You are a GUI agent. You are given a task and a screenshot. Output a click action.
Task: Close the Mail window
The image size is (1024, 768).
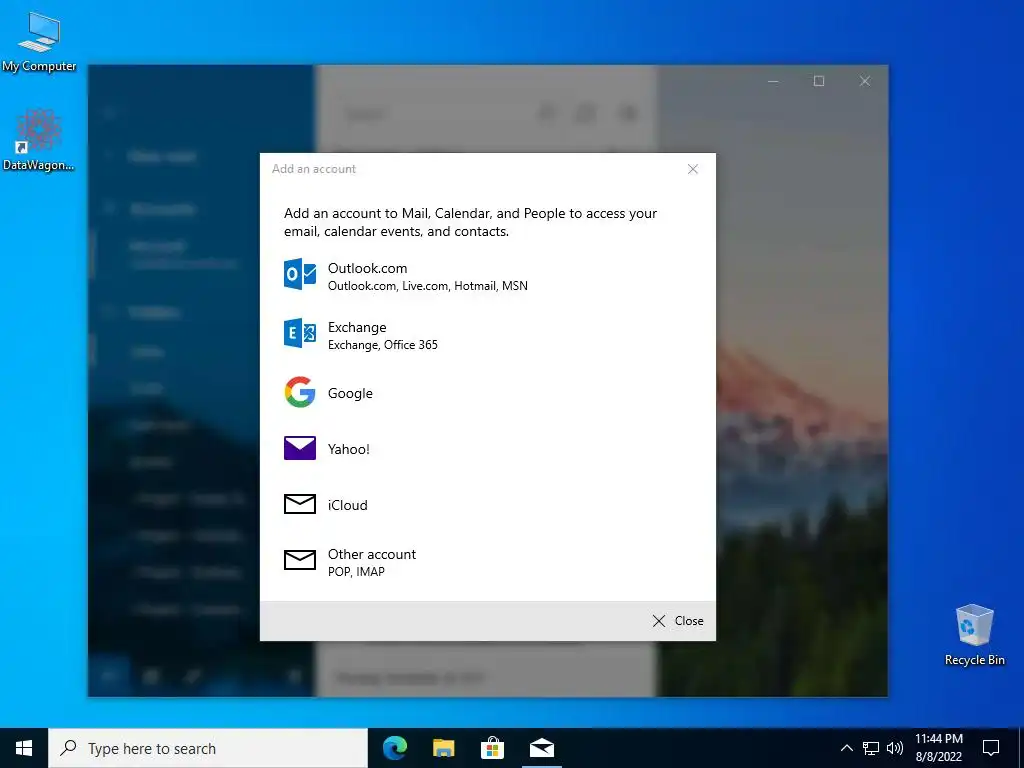865,81
